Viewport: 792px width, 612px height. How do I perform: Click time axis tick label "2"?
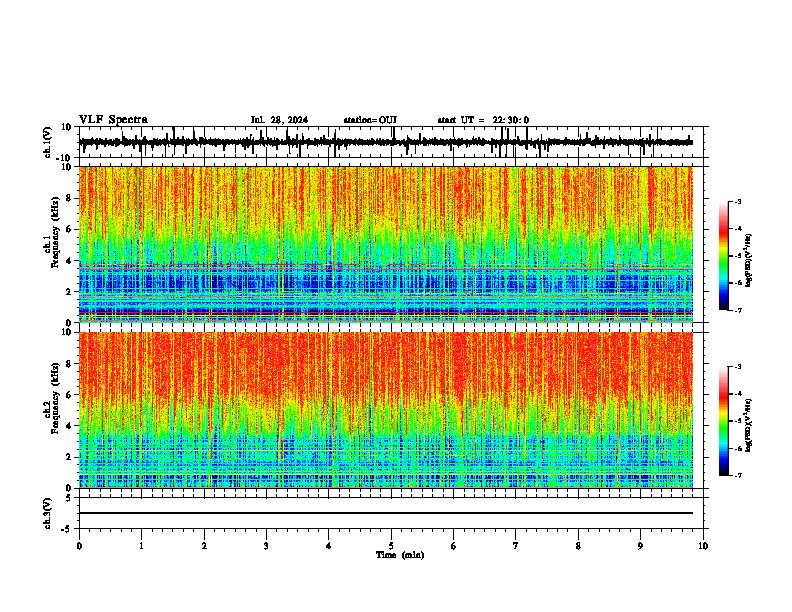tap(204, 546)
